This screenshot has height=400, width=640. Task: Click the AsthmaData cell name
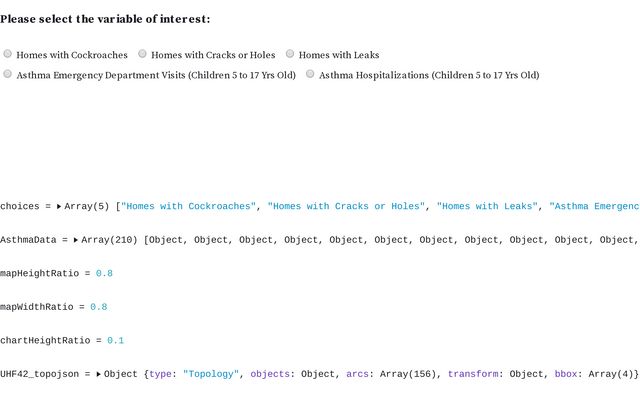click(x=28, y=240)
